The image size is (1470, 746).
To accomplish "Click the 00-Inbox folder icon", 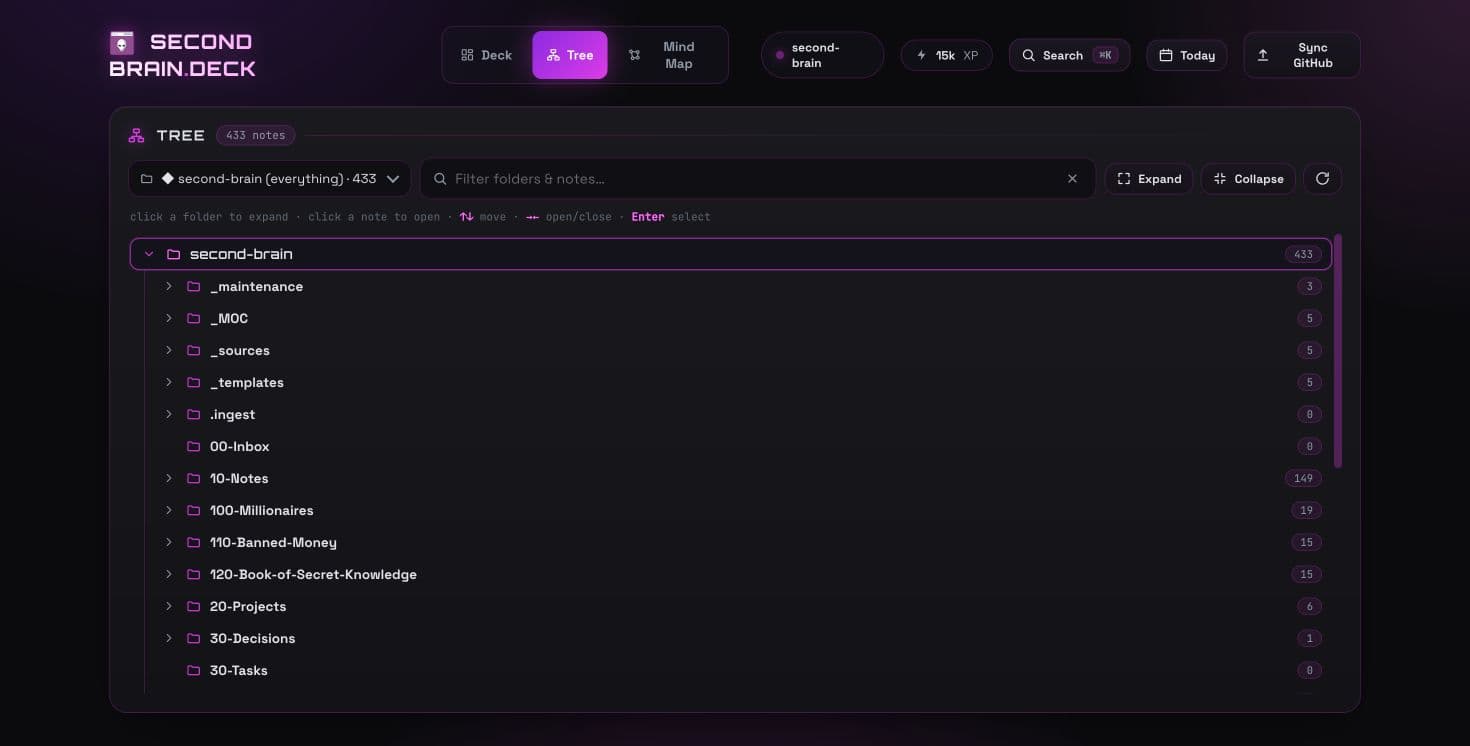I will coord(194,446).
